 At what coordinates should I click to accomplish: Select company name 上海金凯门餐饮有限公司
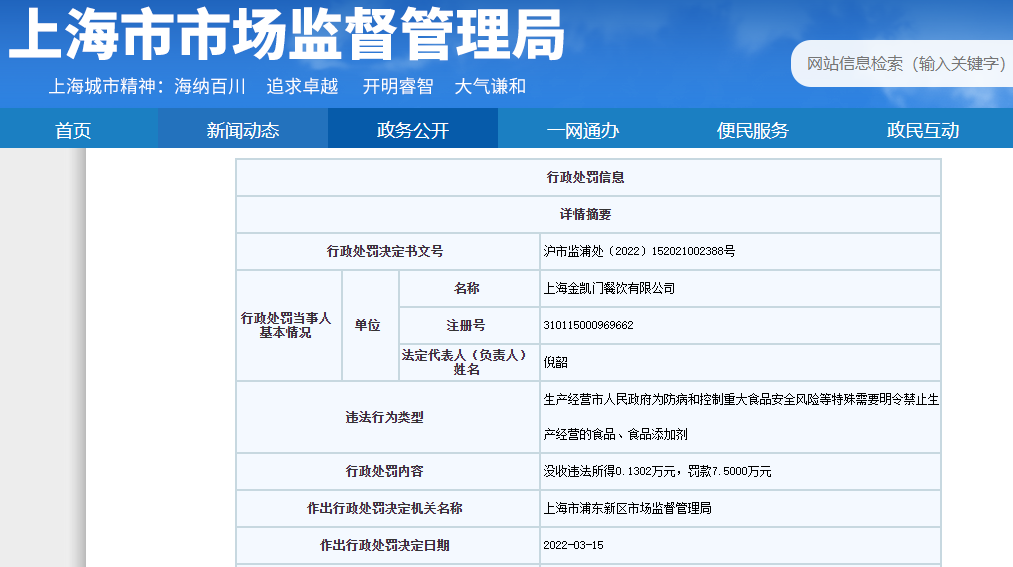coord(609,288)
